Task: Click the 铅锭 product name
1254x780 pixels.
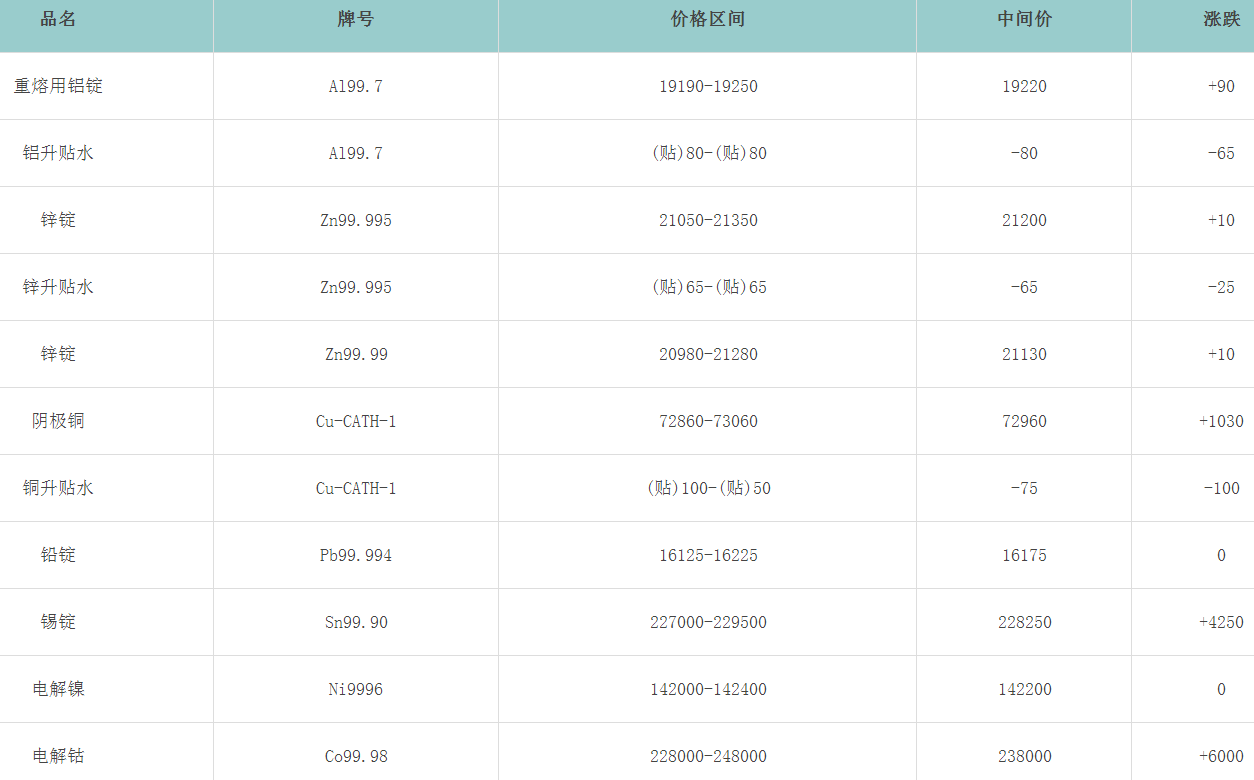Action: coord(58,555)
